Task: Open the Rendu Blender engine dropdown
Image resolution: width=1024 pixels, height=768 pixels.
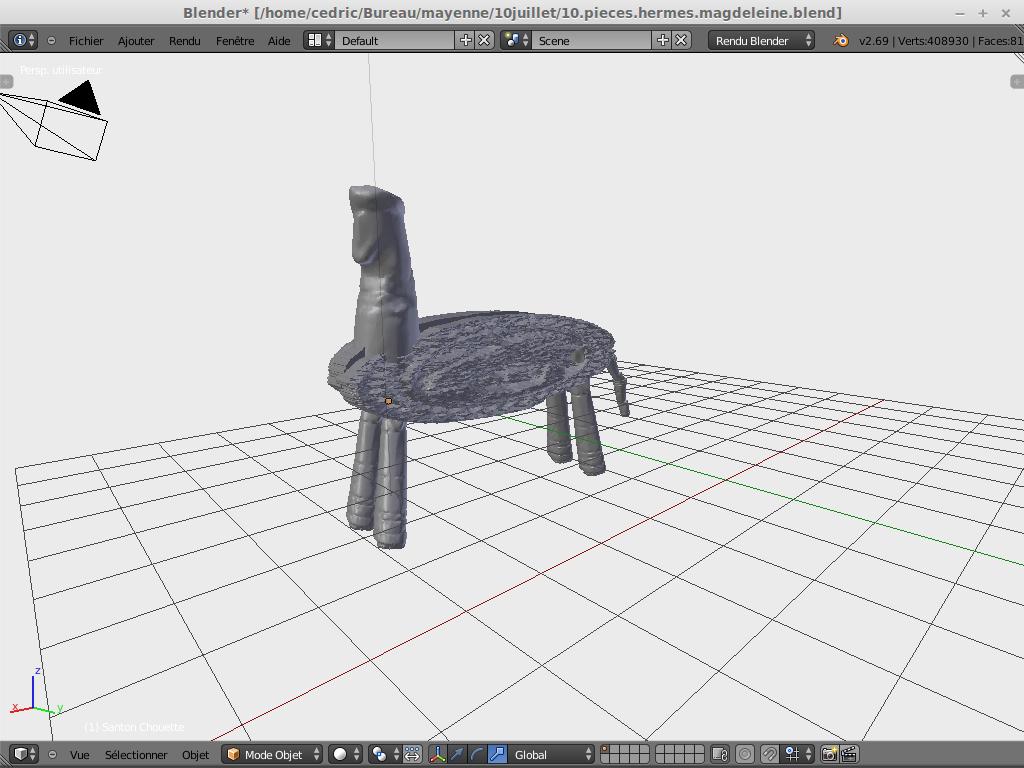Action: point(761,40)
